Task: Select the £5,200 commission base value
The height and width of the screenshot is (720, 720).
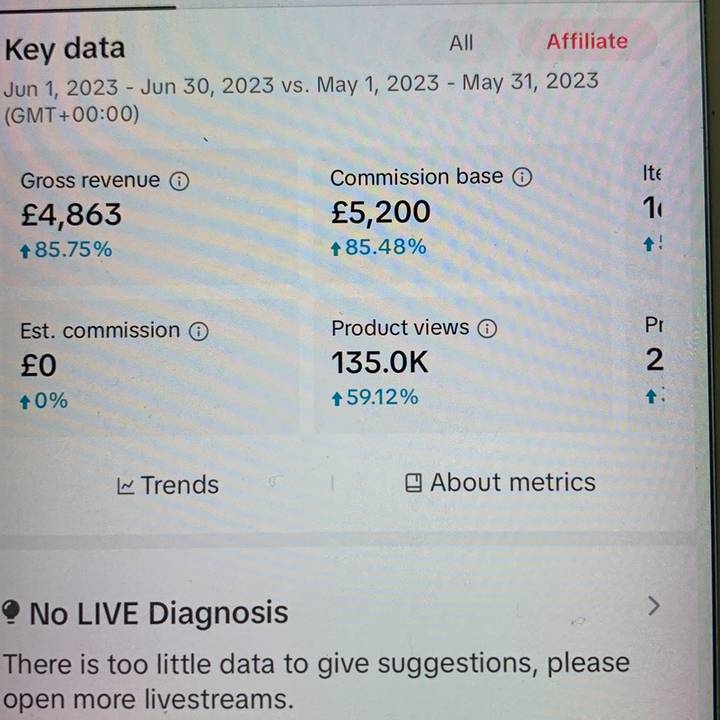Action: click(x=381, y=212)
